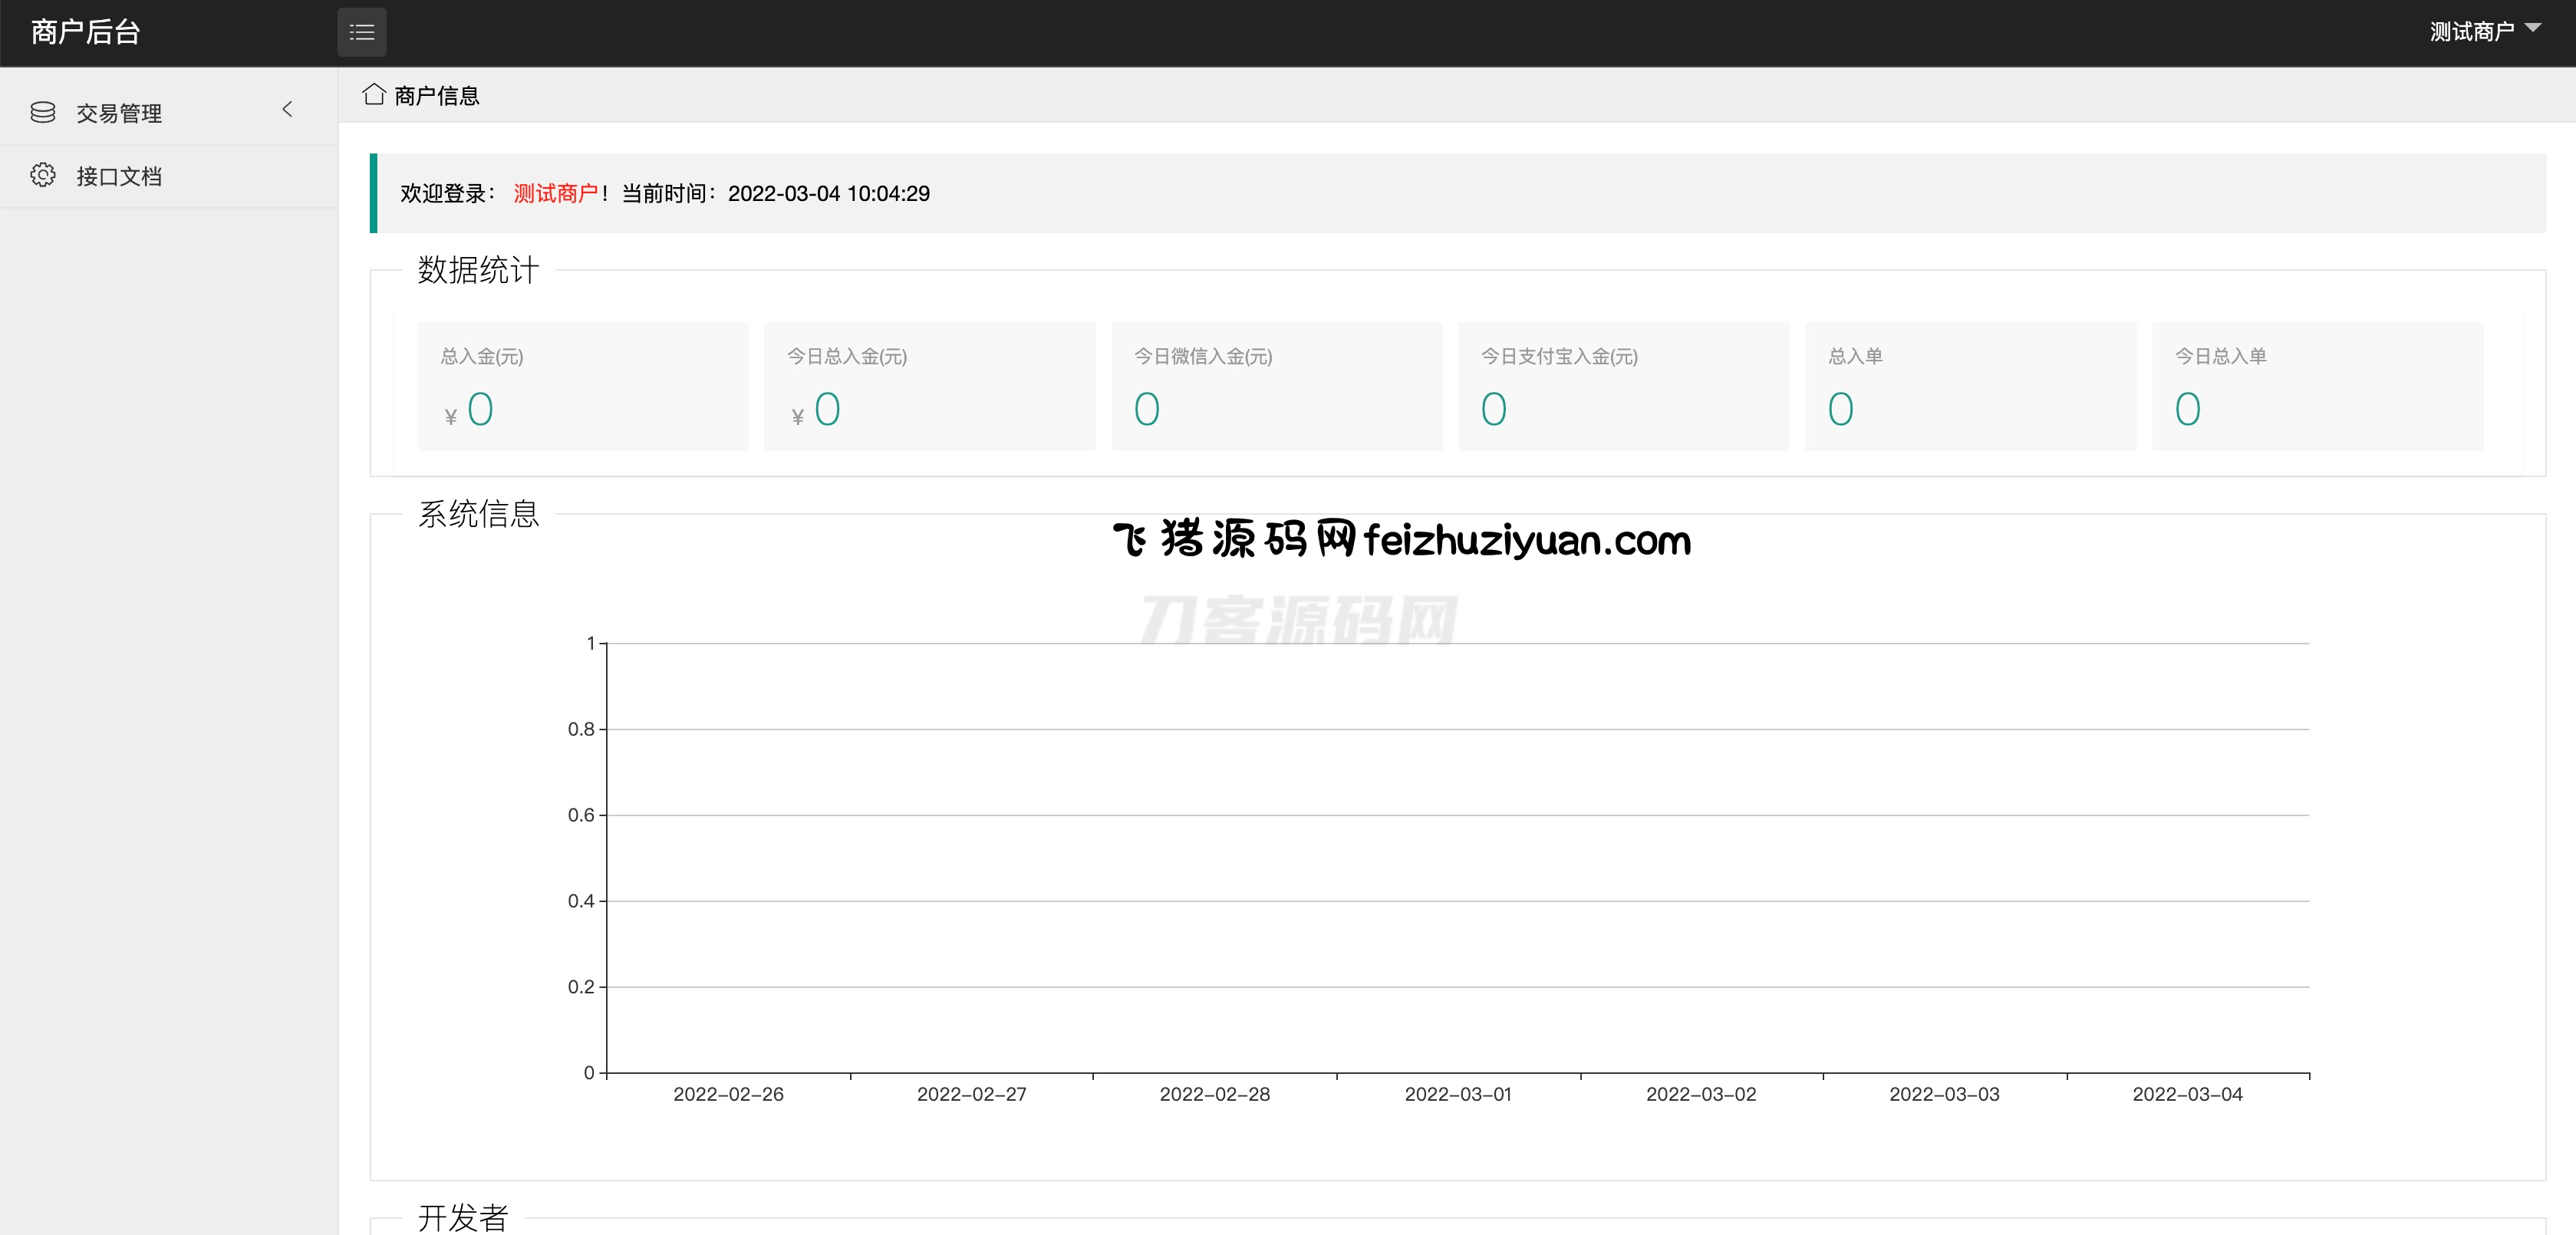This screenshot has height=1235, width=2576.
Task: Click the 接口文档 gear icon
Action: (x=43, y=175)
